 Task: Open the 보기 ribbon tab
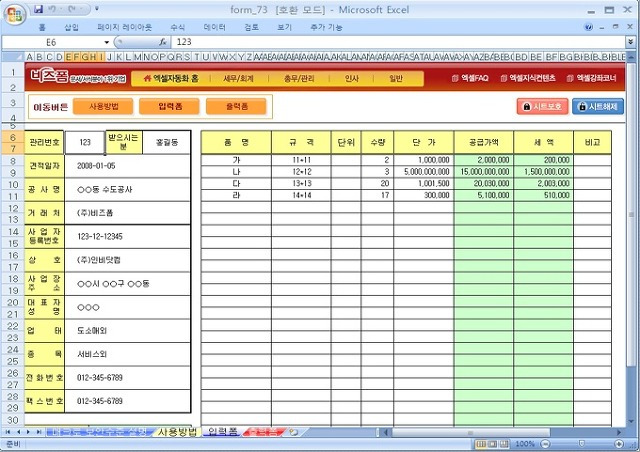(x=284, y=27)
